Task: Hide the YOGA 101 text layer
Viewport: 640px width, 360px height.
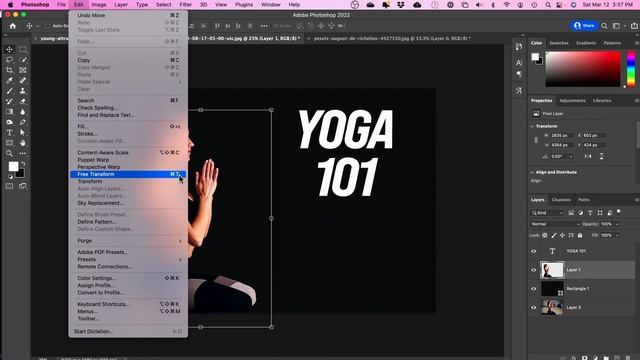Action: click(x=533, y=251)
